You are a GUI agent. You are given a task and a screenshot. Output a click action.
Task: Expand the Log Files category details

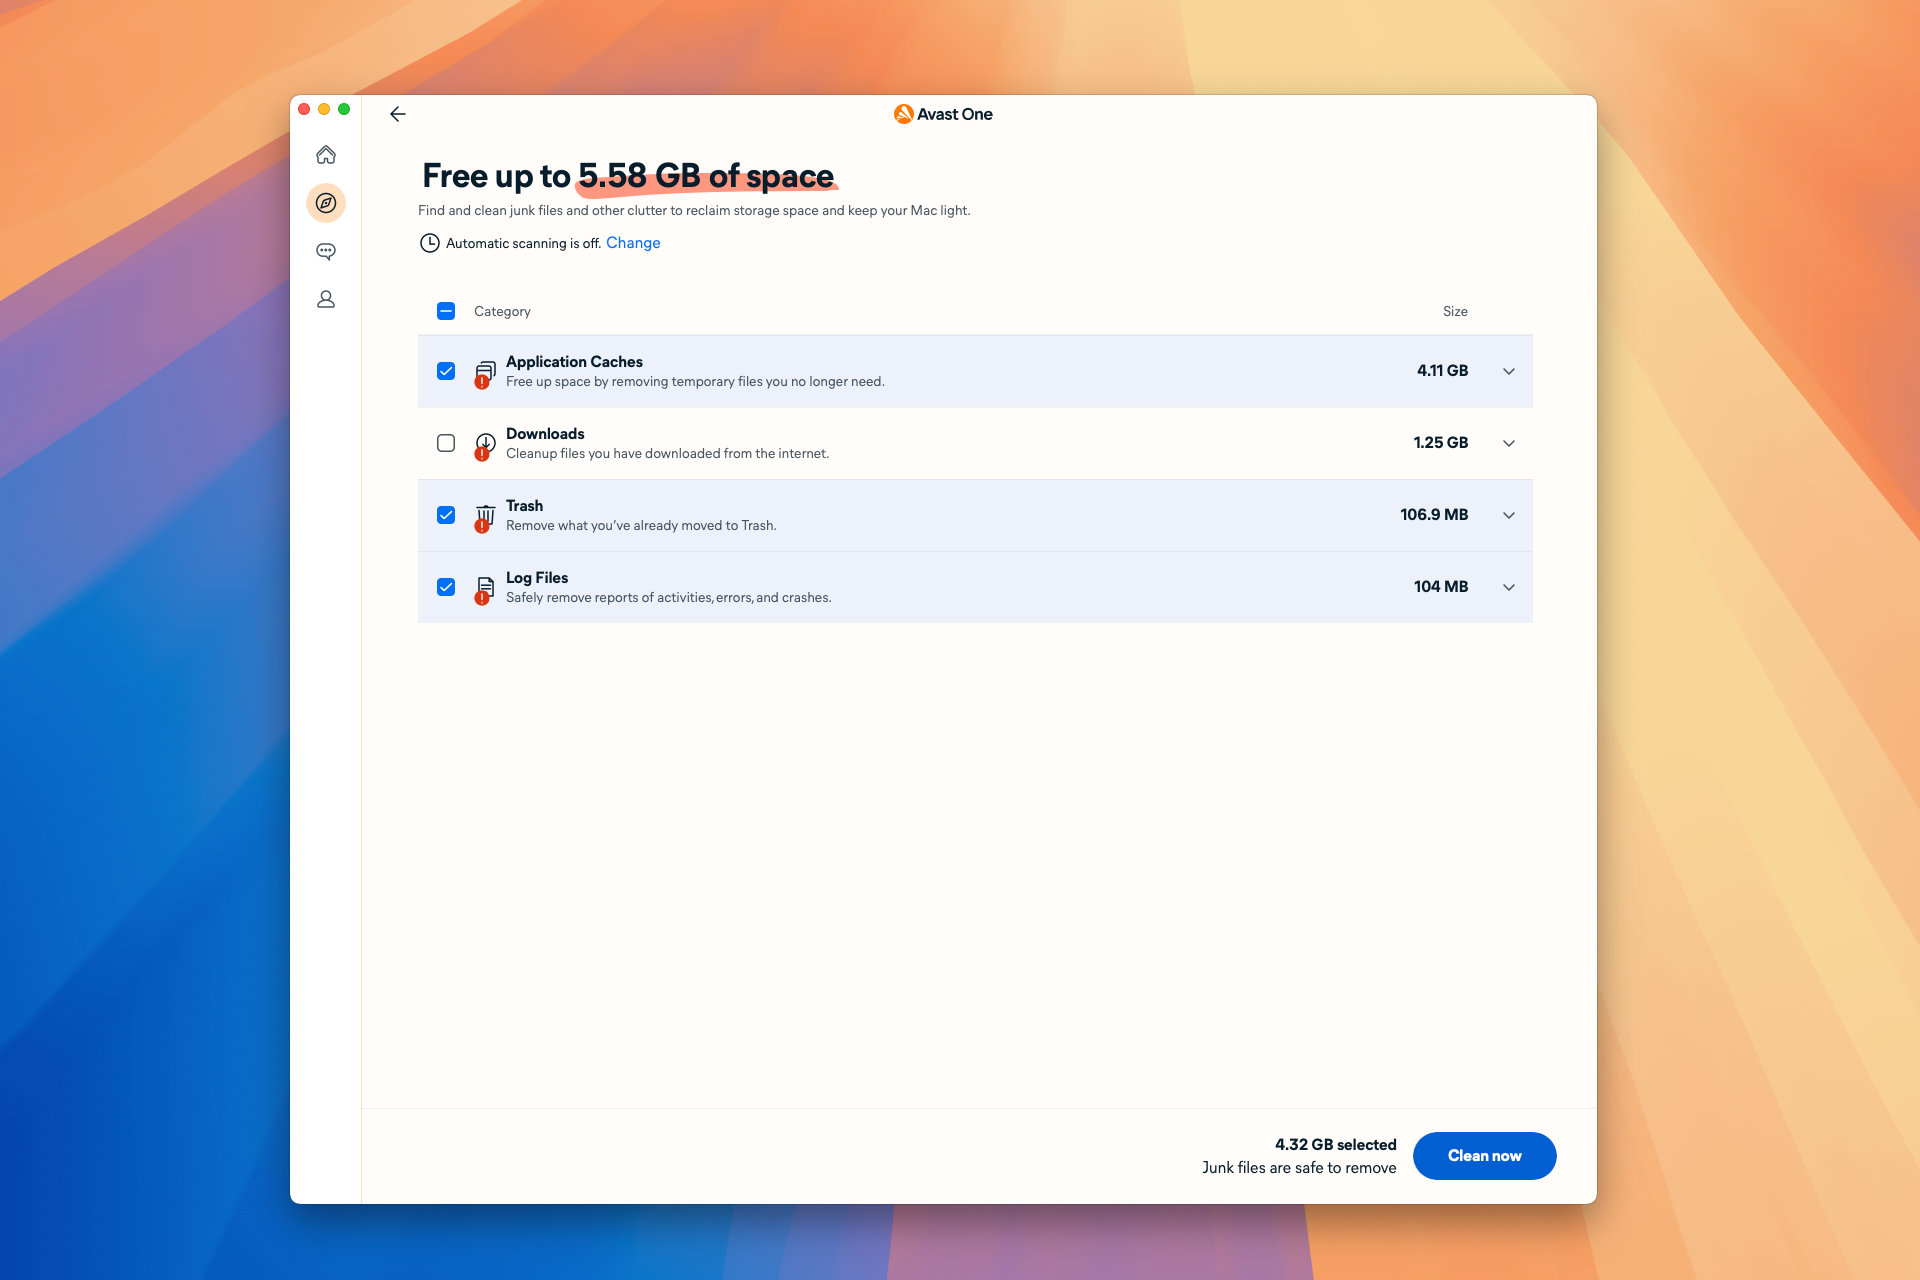tap(1510, 586)
